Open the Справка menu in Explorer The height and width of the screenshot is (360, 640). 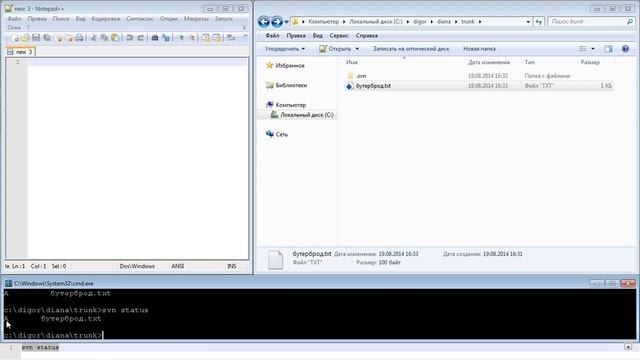tap(367, 36)
